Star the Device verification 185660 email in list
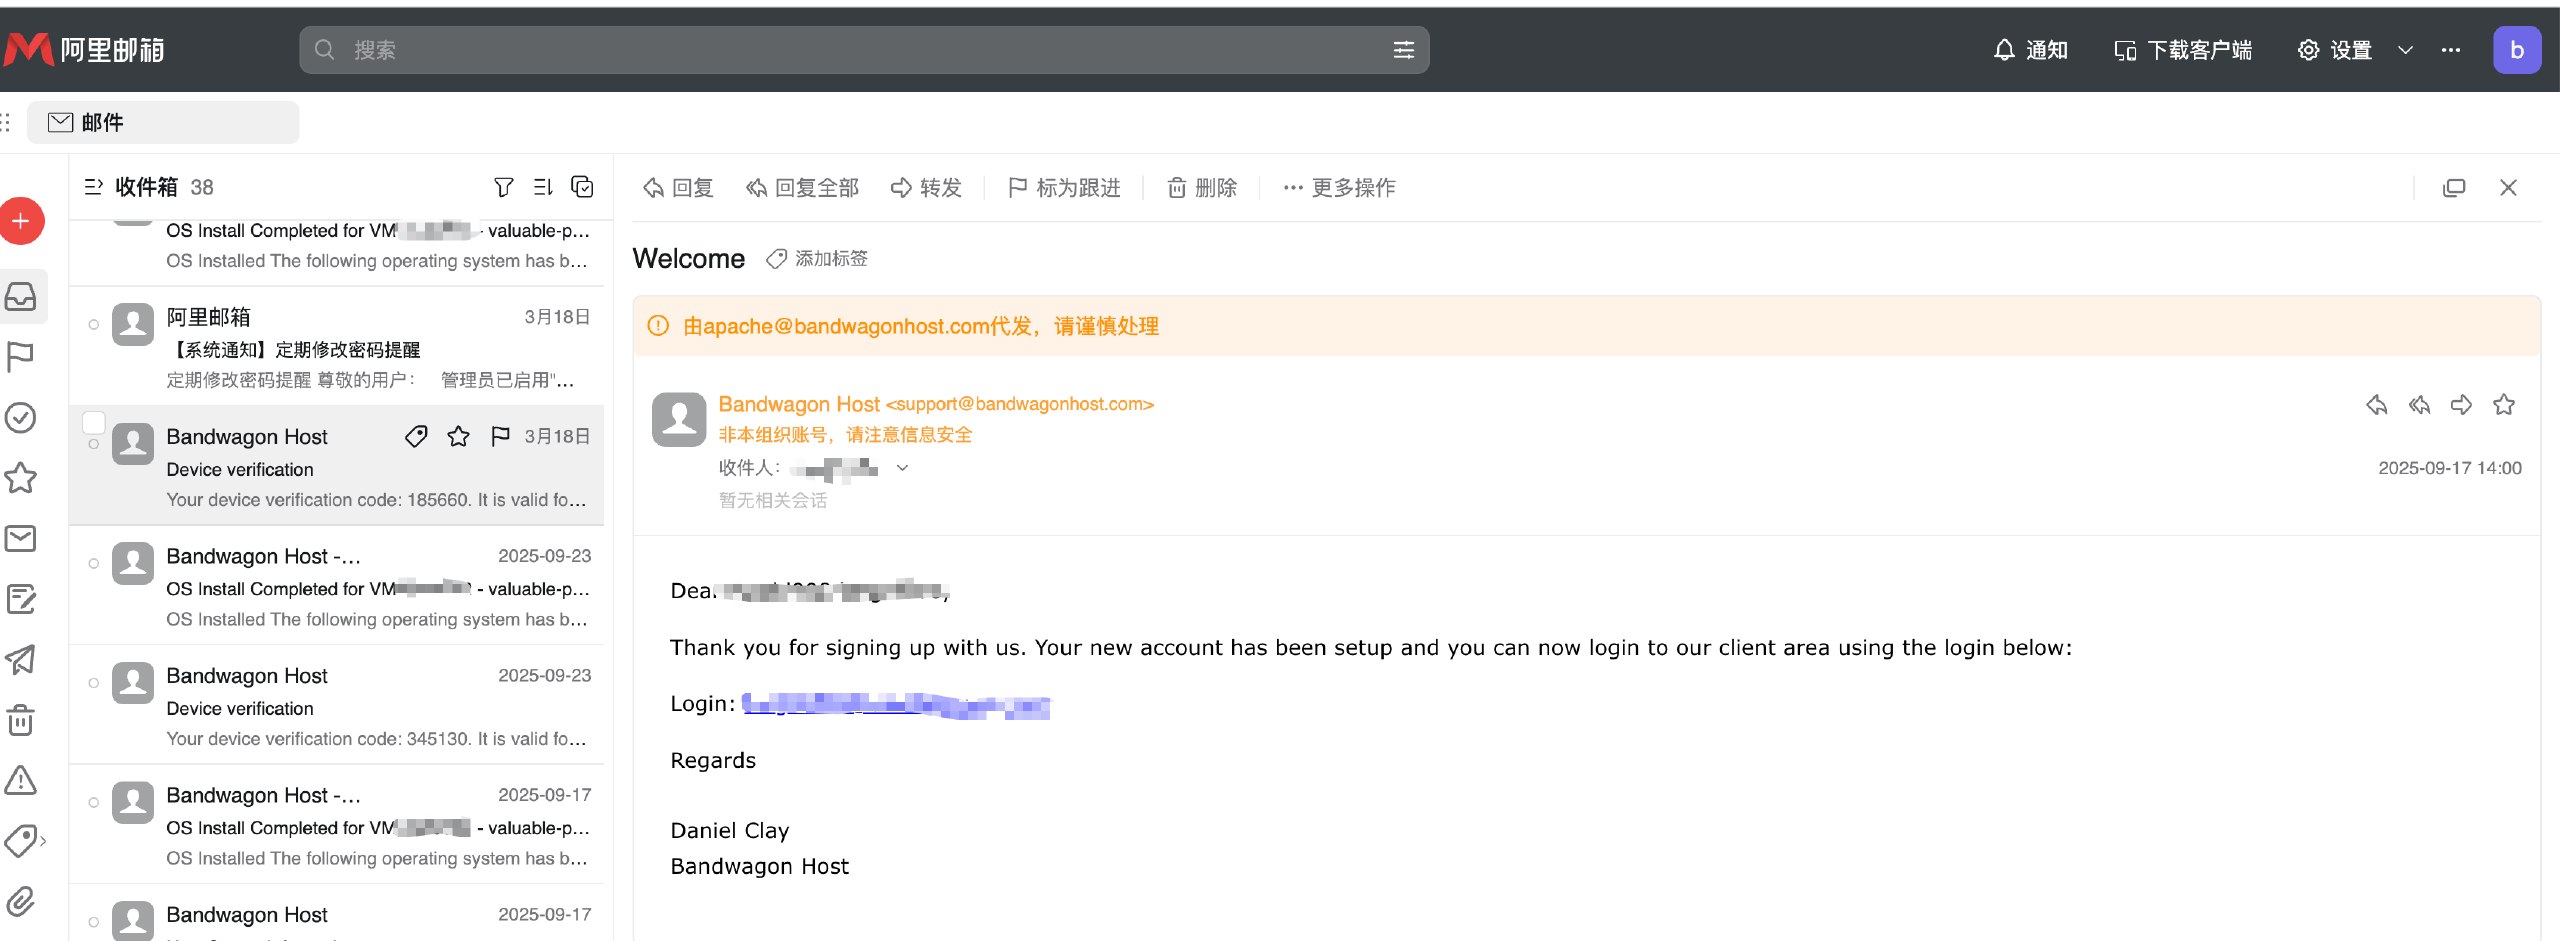Screen dimensions: 2560x941 (x=459, y=436)
